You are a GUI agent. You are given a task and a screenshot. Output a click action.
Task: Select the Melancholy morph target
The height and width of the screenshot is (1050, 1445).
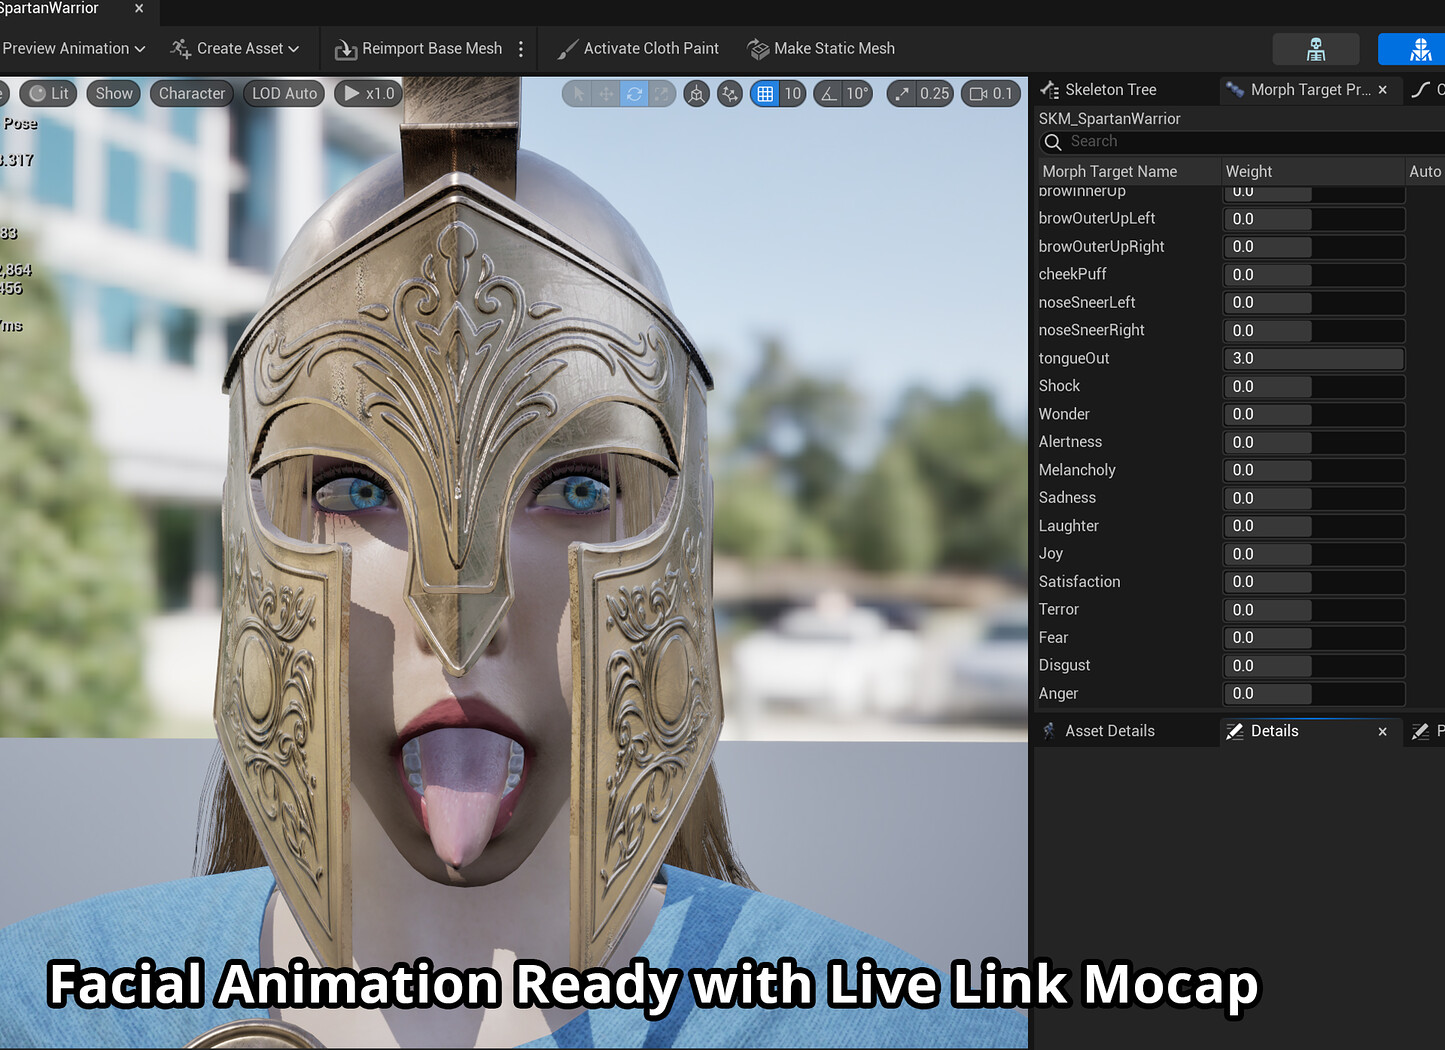1077,470
